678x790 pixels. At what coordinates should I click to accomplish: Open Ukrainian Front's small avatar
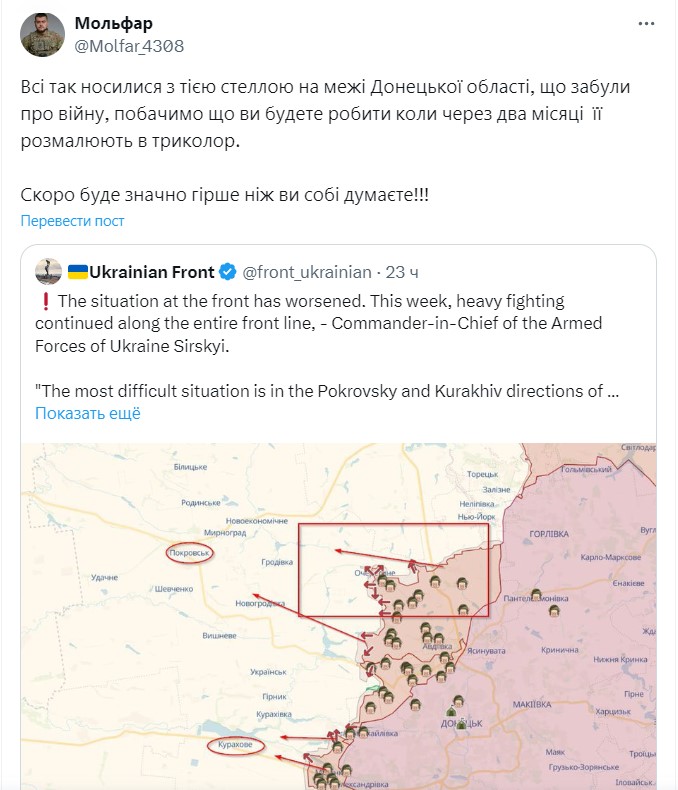coord(47,271)
